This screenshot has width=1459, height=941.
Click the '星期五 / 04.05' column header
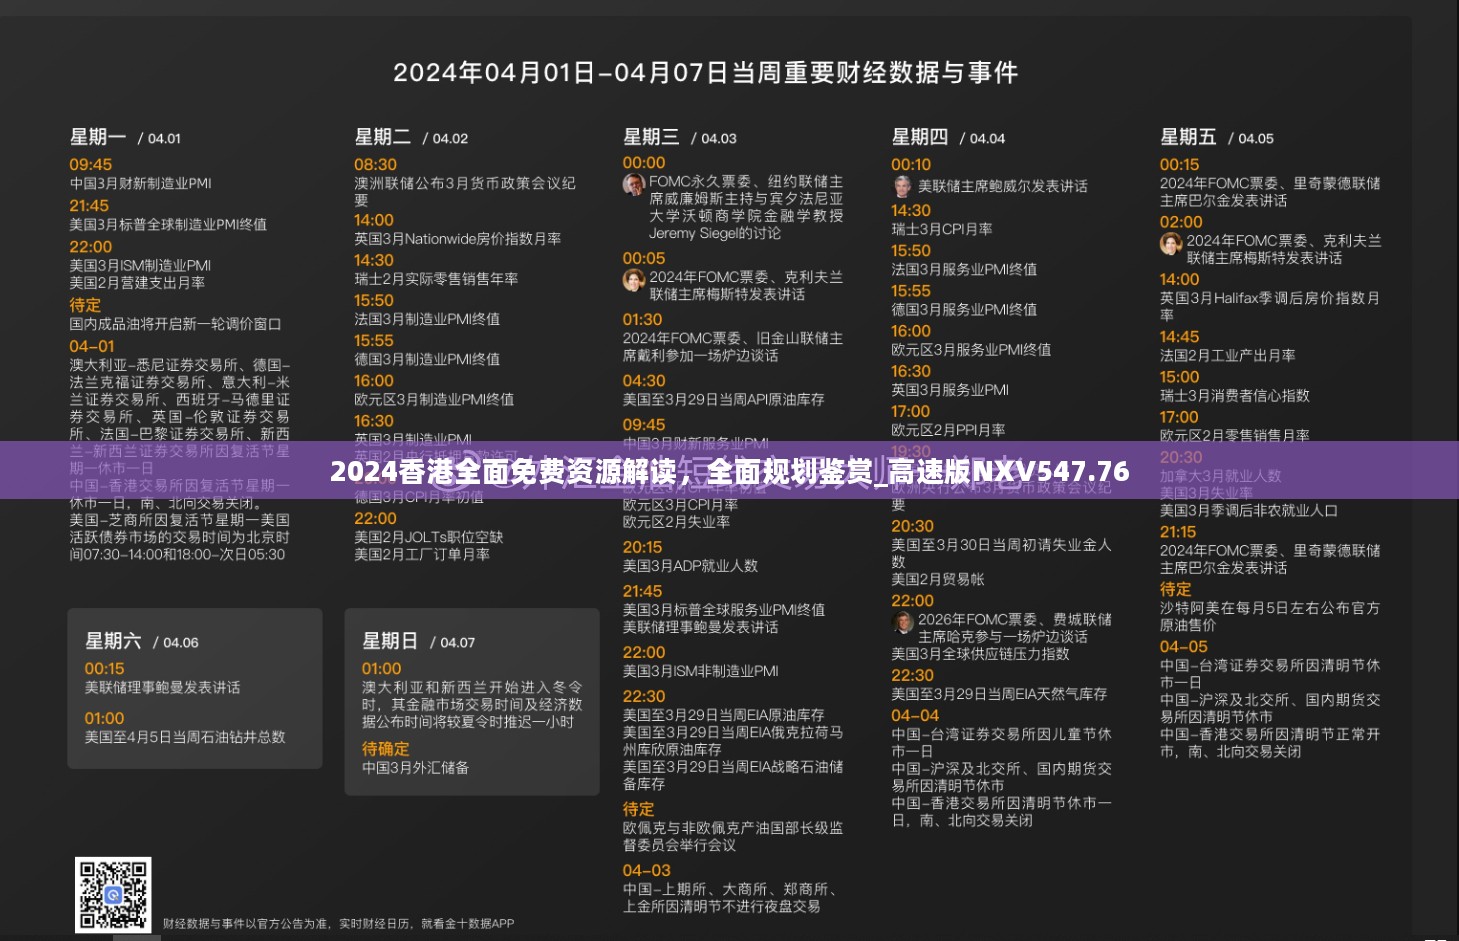point(1217,138)
